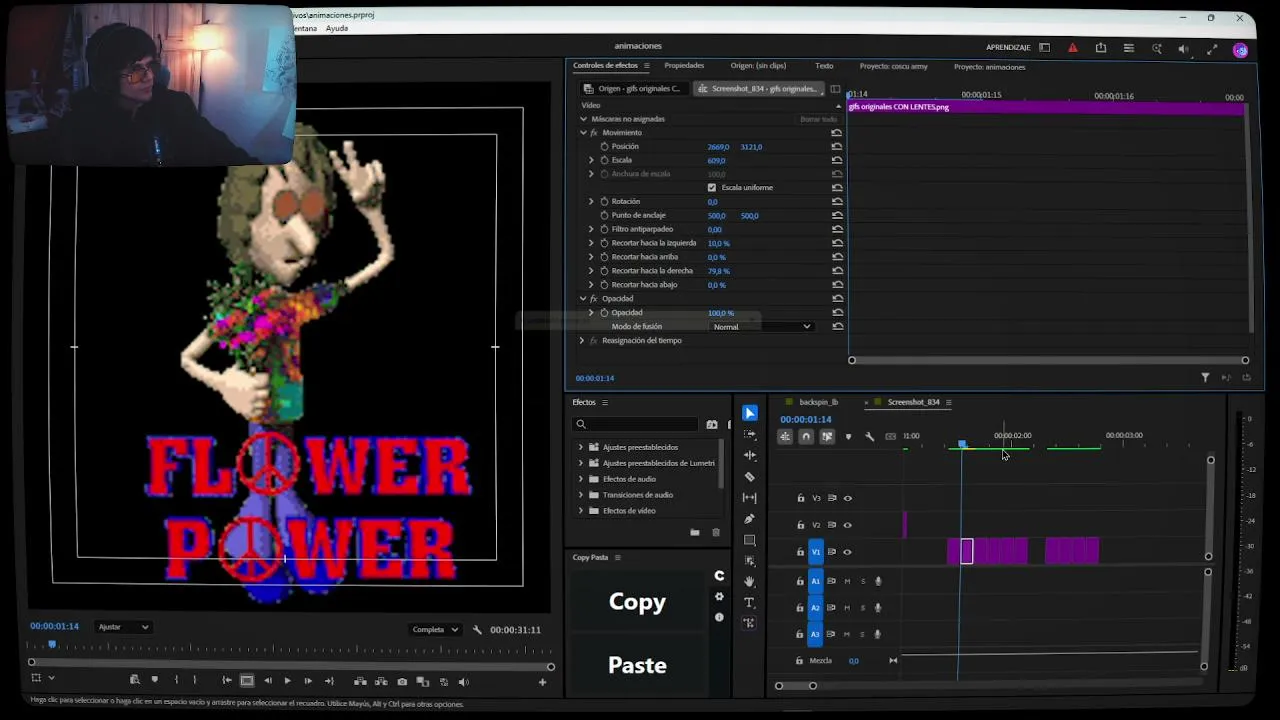Open the Ajustar zoom level dropdown
The width and height of the screenshot is (1280, 720).
tap(123, 627)
